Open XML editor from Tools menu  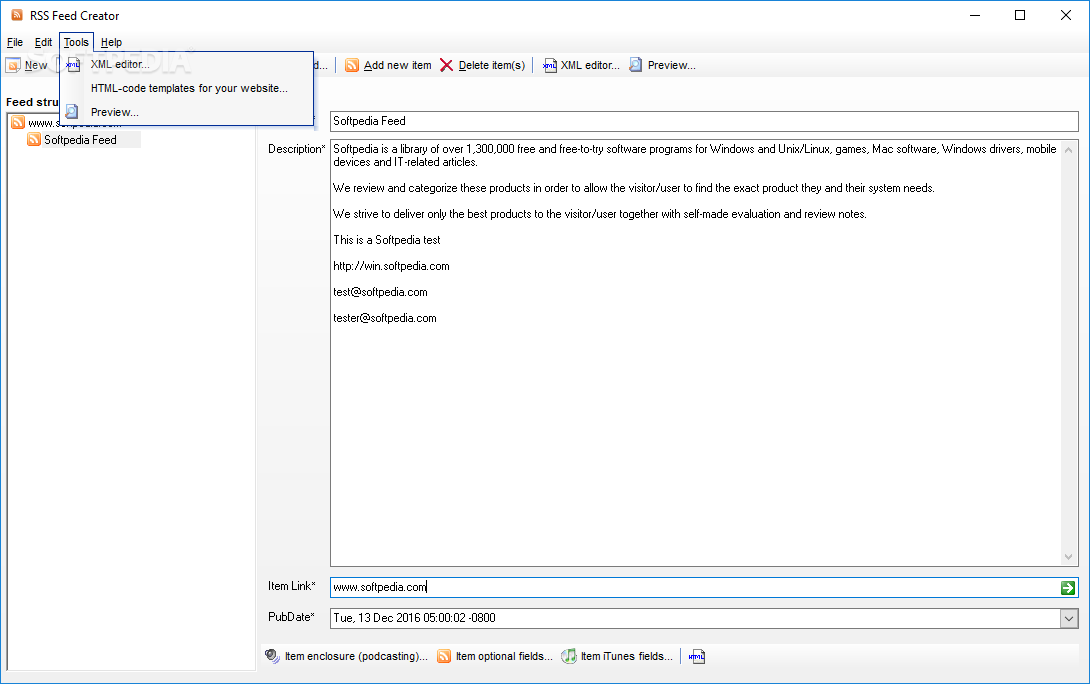click(187, 64)
